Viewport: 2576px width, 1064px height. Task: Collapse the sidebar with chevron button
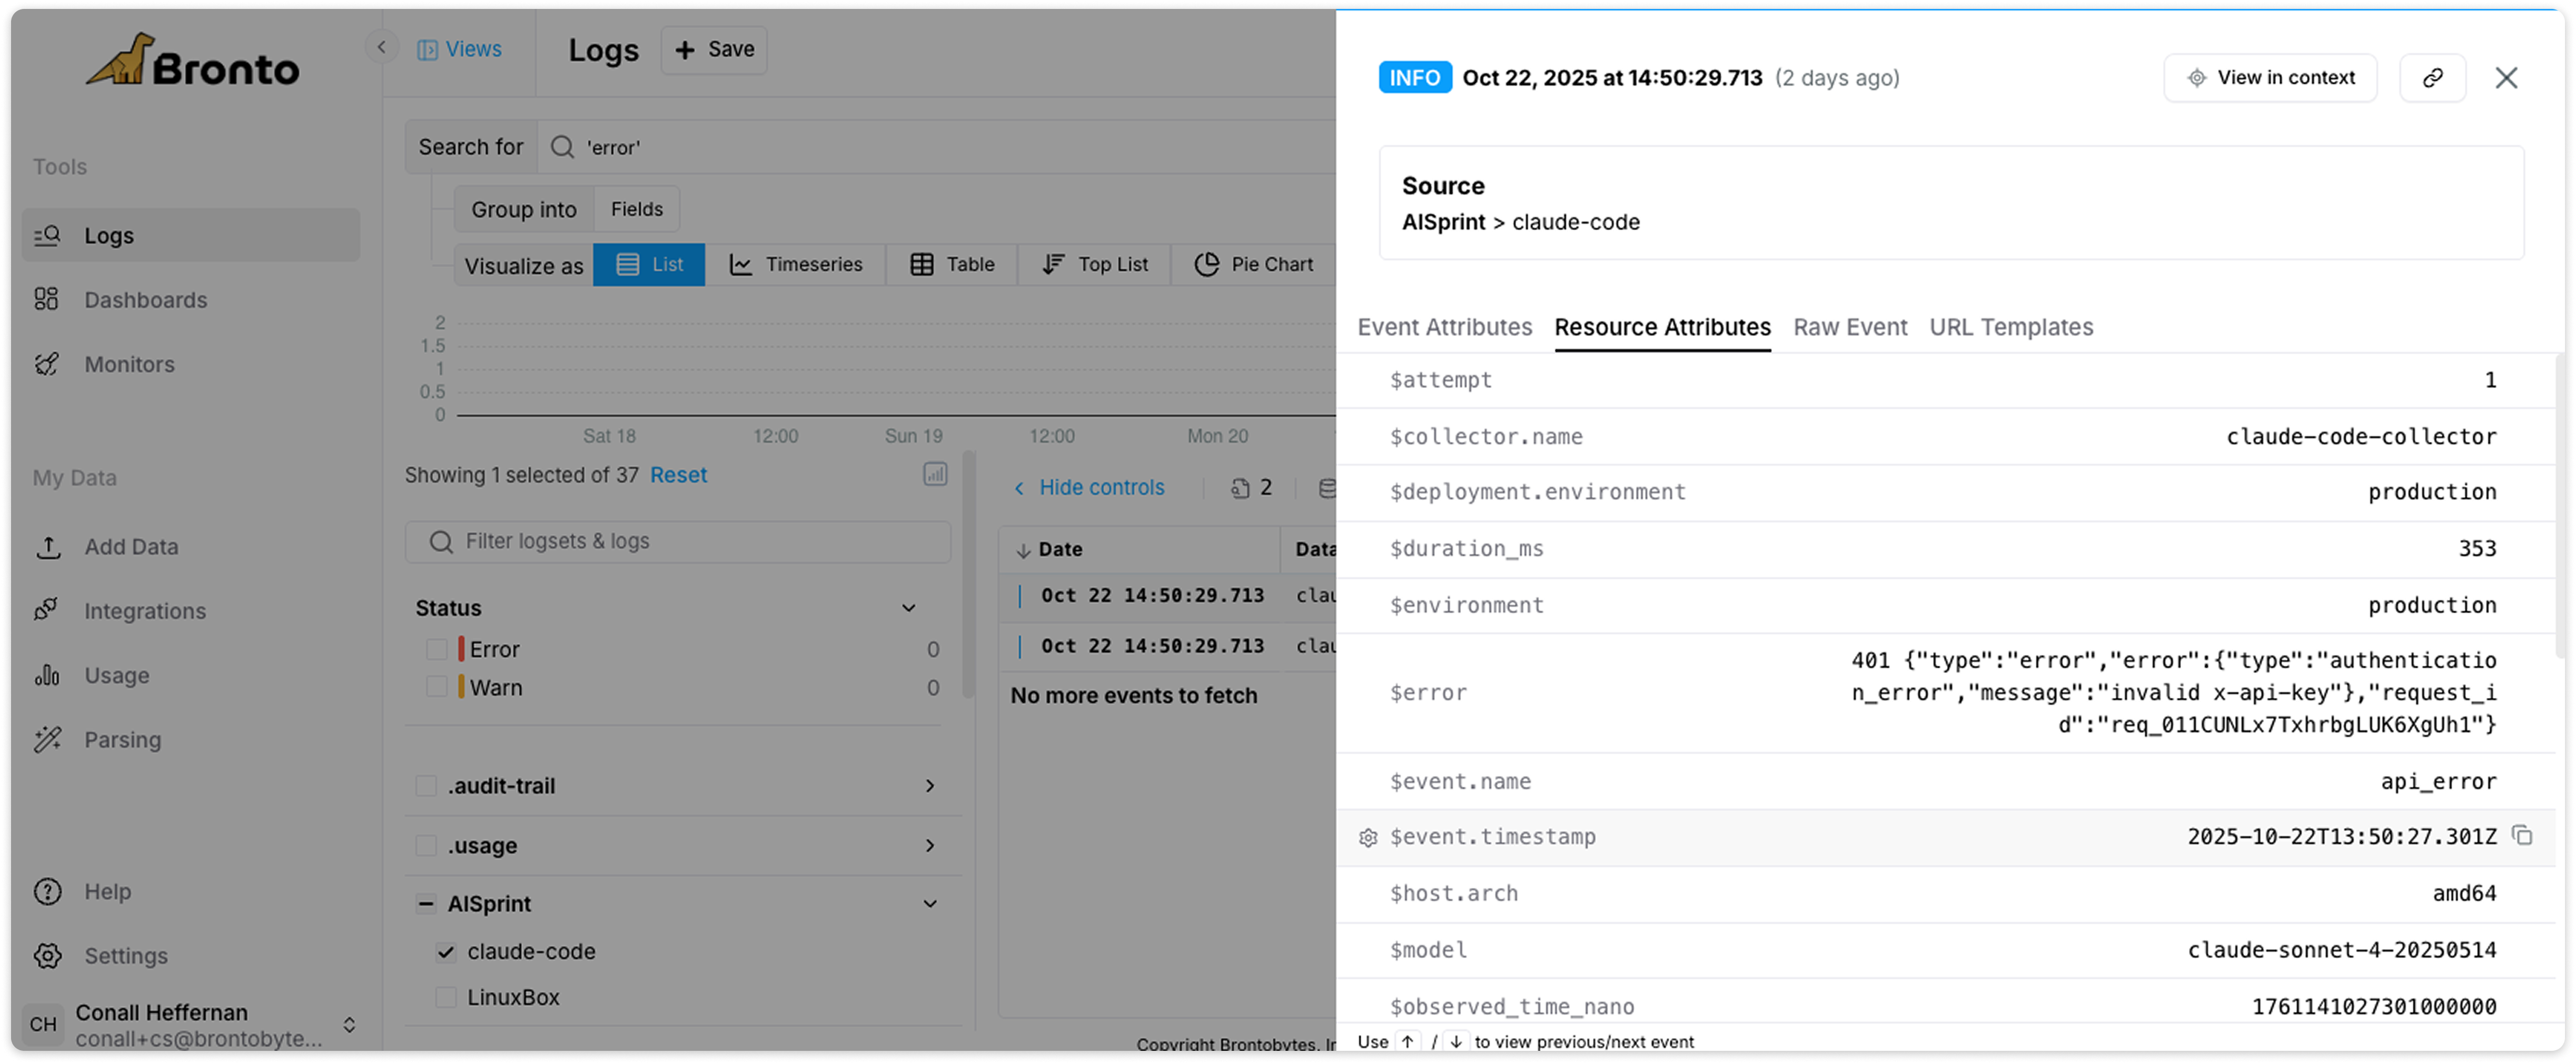(381, 47)
